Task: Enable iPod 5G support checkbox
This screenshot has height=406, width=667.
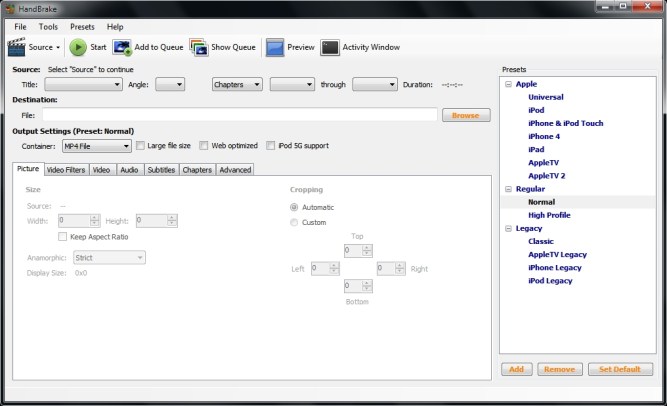Action: pos(271,146)
